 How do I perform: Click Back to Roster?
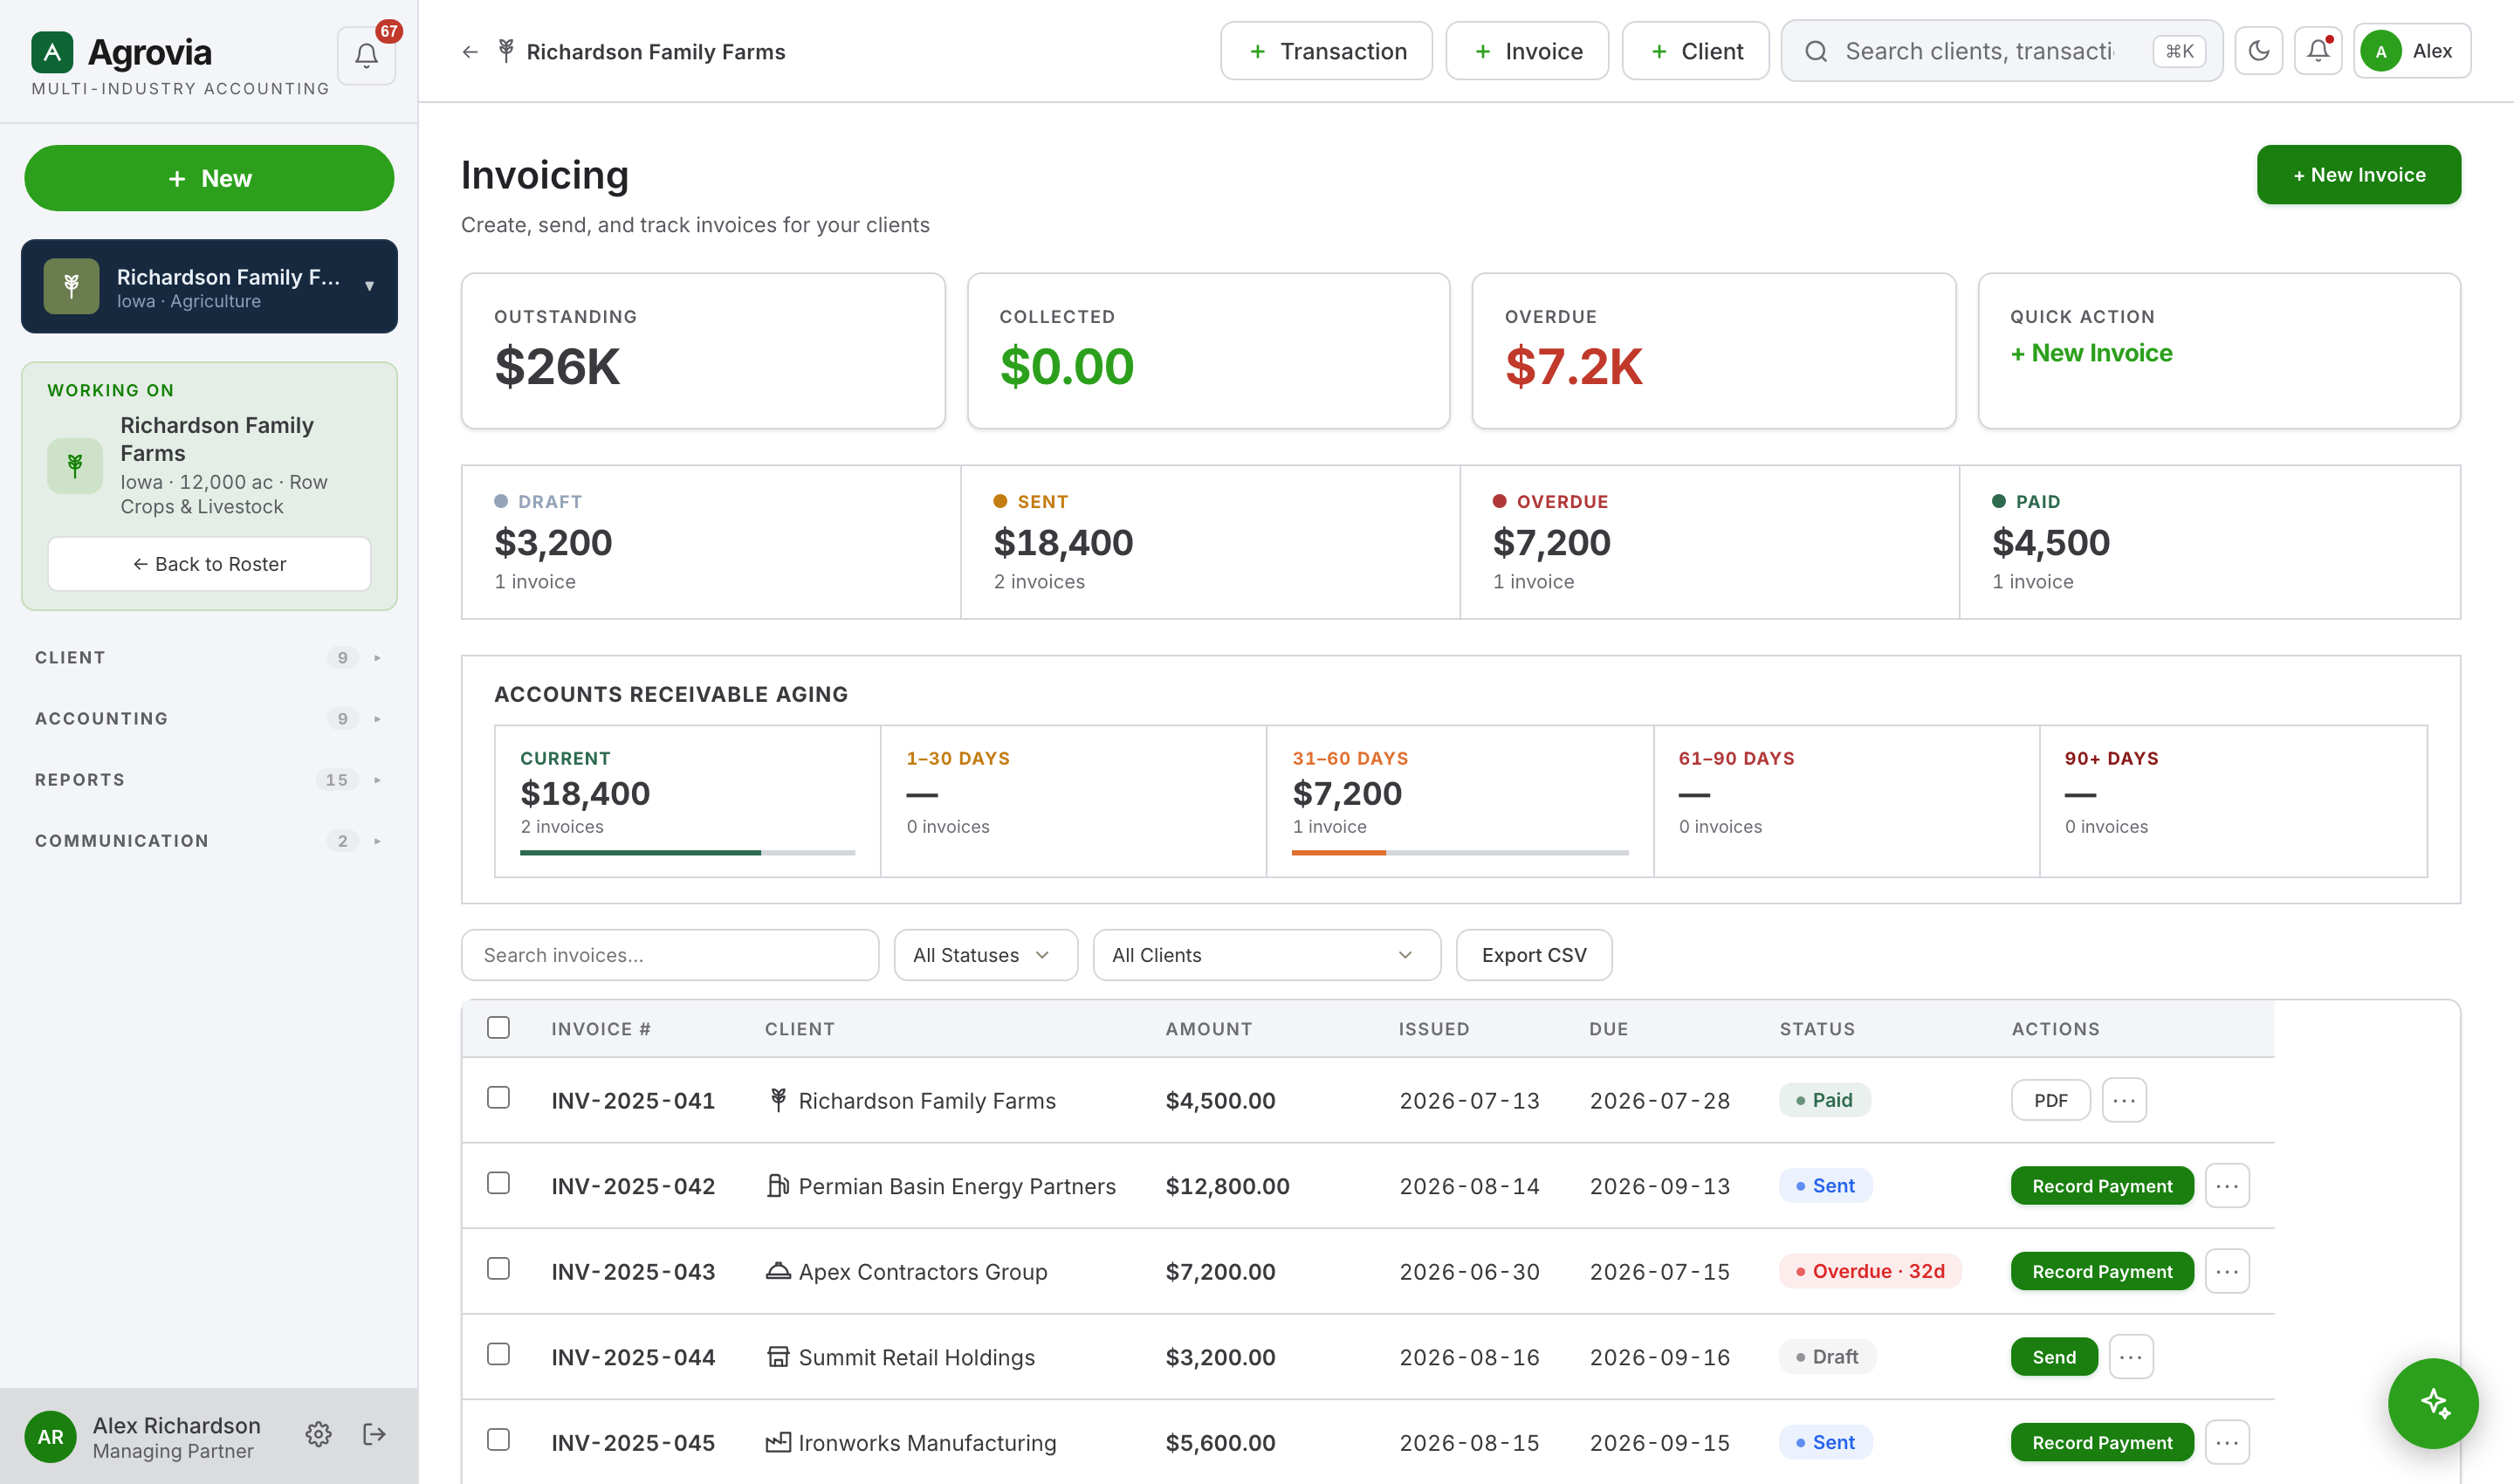pos(209,564)
